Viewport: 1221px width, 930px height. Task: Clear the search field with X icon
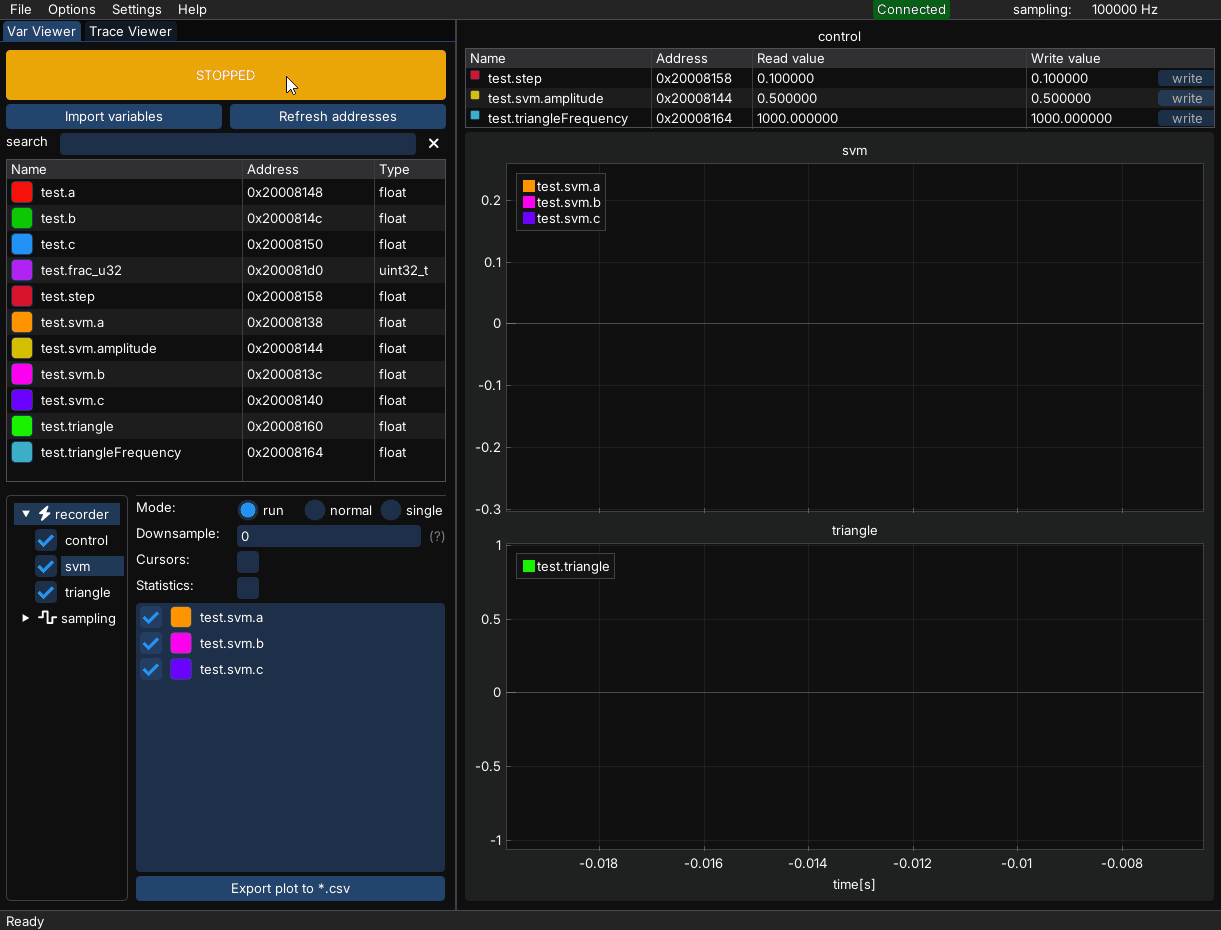coord(434,143)
